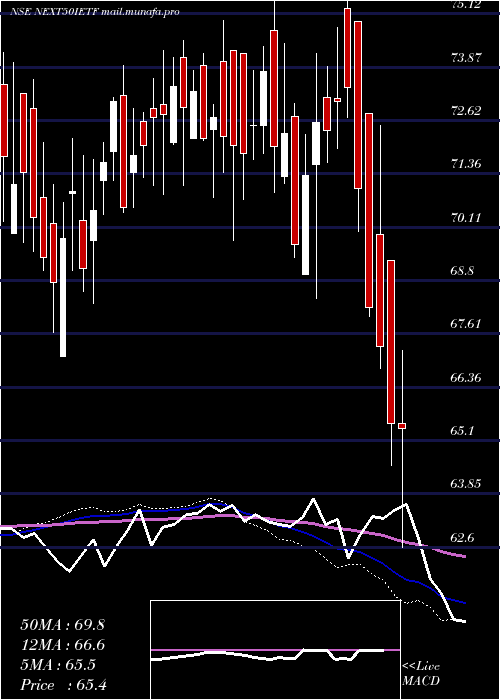
Task: Select the 72.62 price axis label
Action: (x=467, y=111)
